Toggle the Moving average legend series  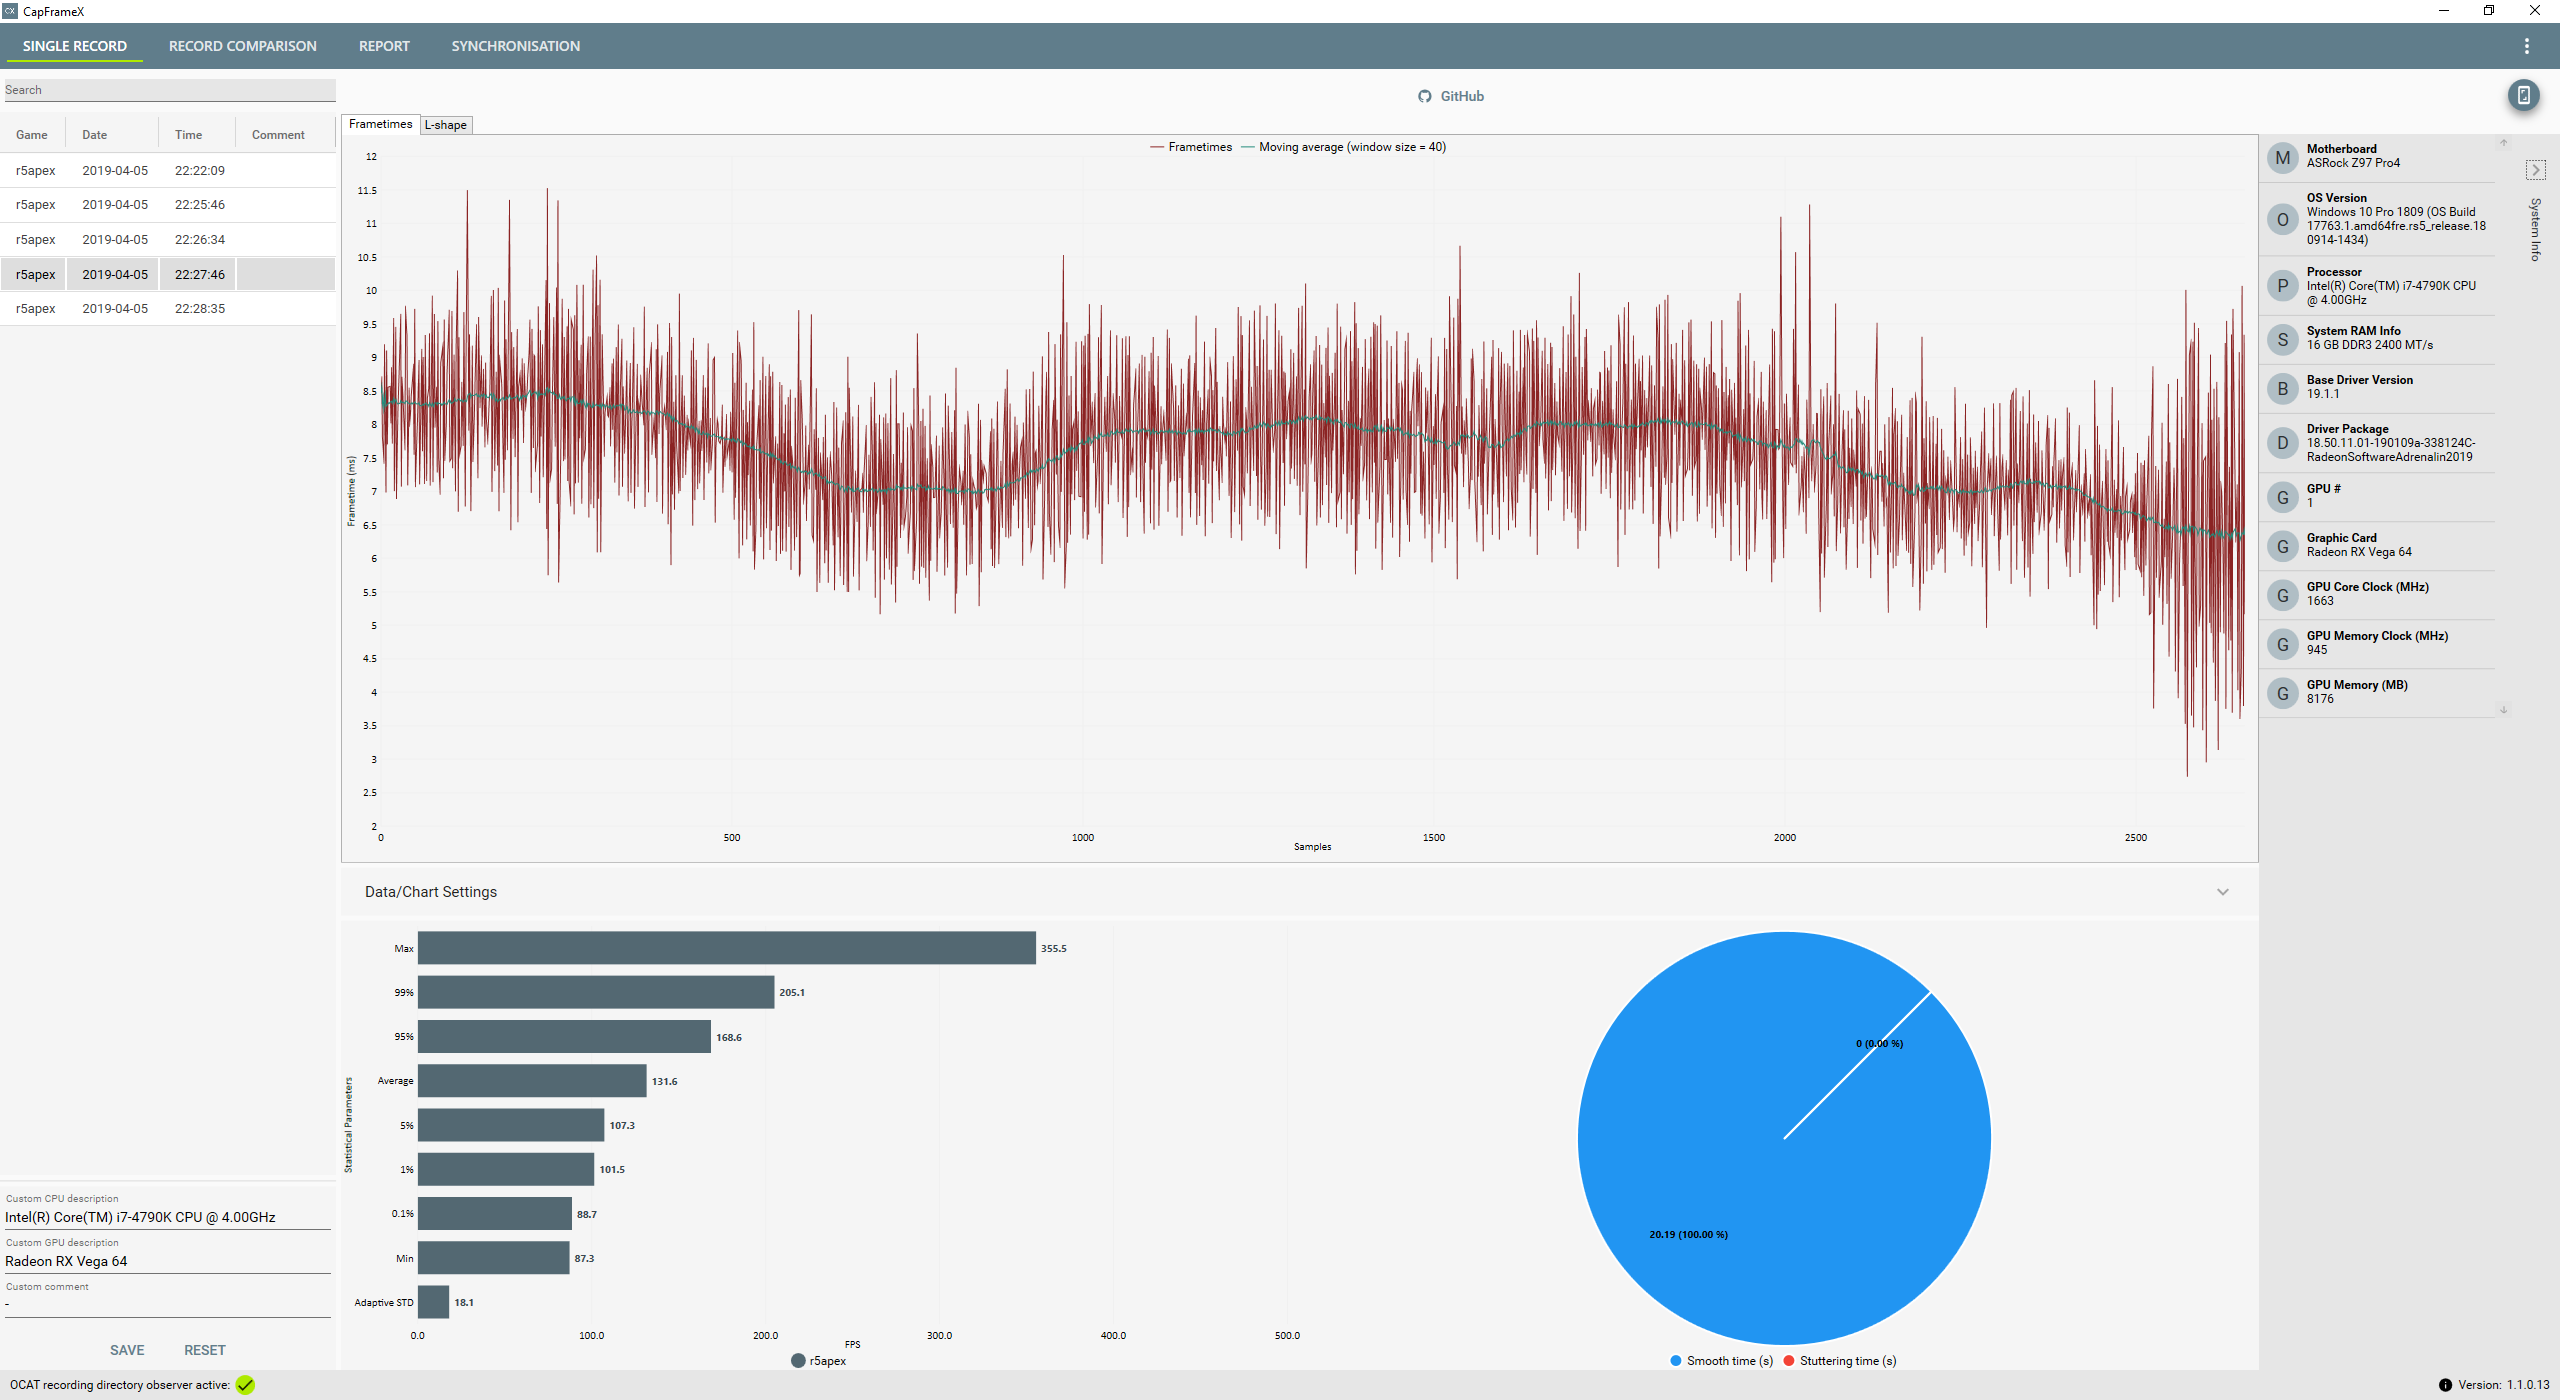tap(1343, 147)
